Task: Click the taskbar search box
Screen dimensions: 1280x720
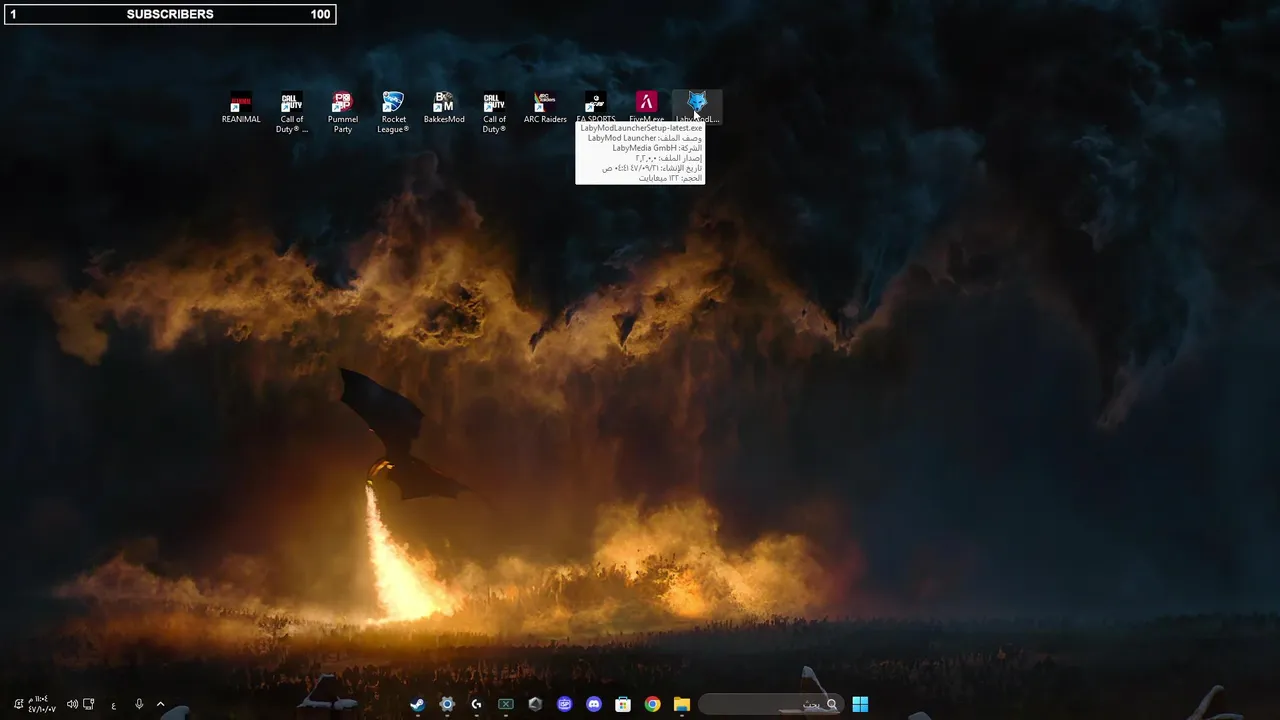Action: [770, 704]
